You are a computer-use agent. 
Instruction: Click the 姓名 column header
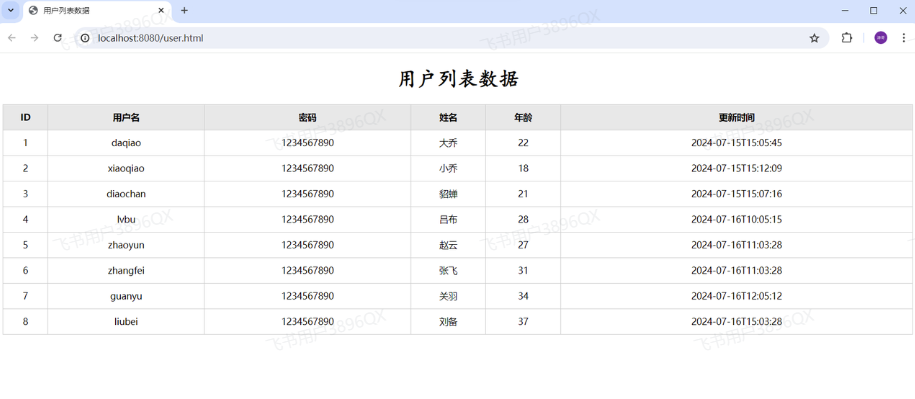coord(448,117)
